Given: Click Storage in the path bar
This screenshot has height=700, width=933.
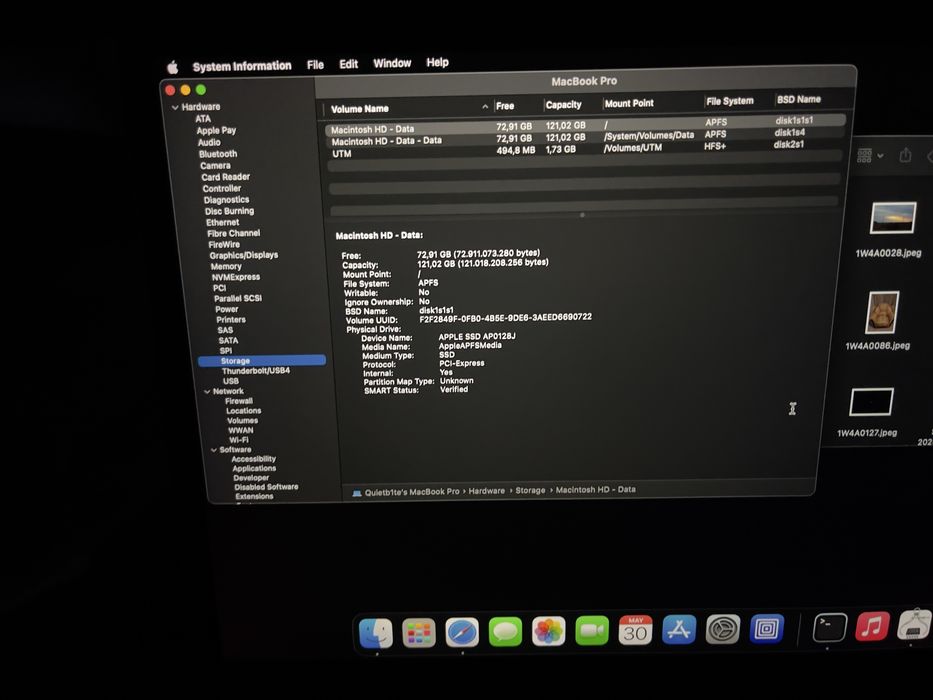Looking at the screenshot, I should pos(530,490).
